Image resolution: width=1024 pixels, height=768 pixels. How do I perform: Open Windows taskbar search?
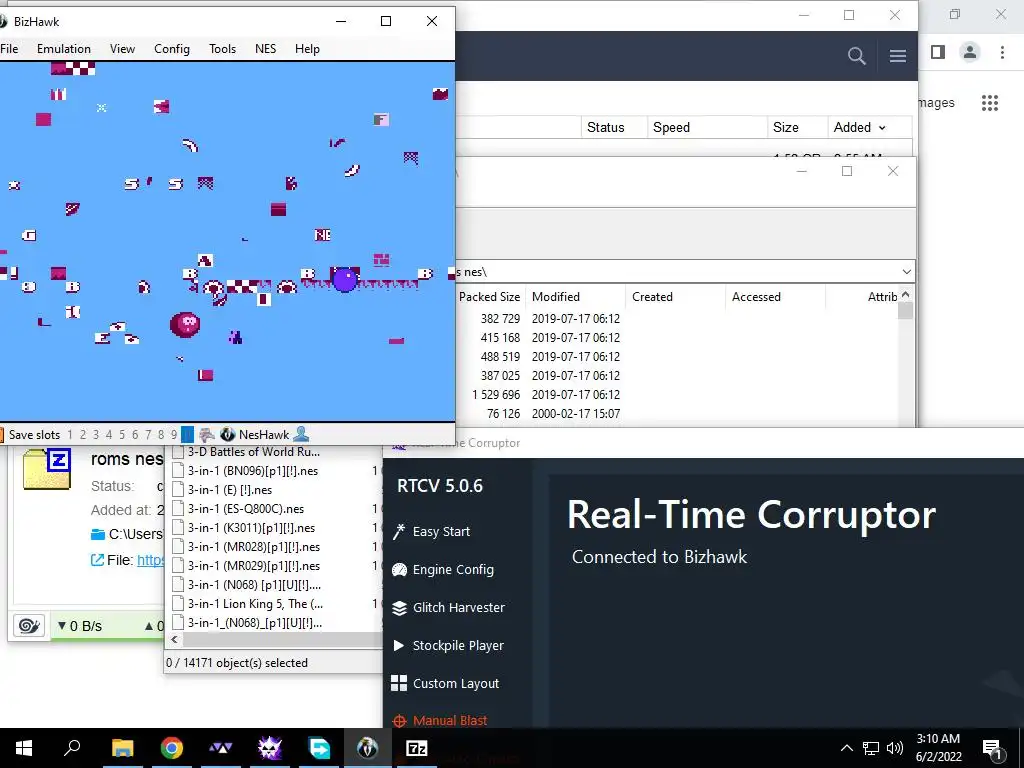pos(72,748)
